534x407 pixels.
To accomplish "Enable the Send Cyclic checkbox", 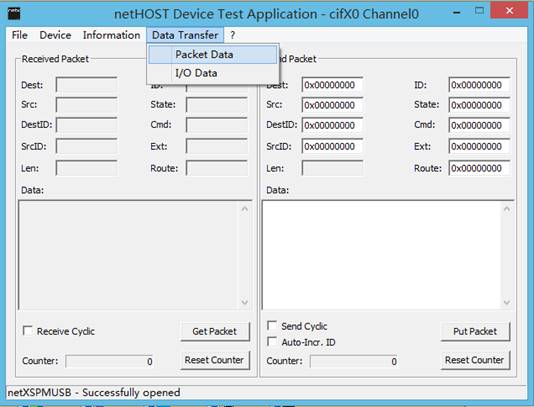I will click(x=272, y=326).
